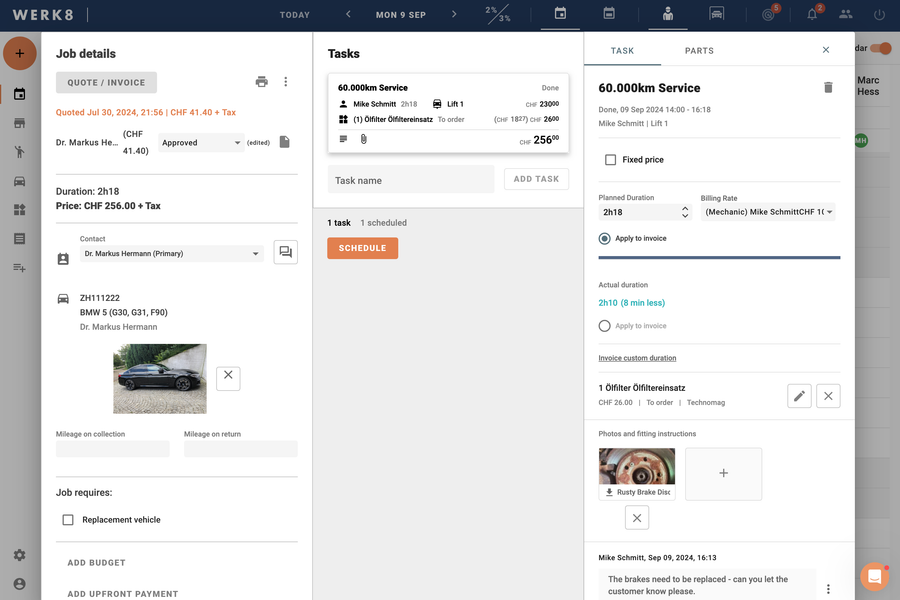
Task: Edit the Ölfilter part with pencil icon
Action: click(x=799, y=396)
